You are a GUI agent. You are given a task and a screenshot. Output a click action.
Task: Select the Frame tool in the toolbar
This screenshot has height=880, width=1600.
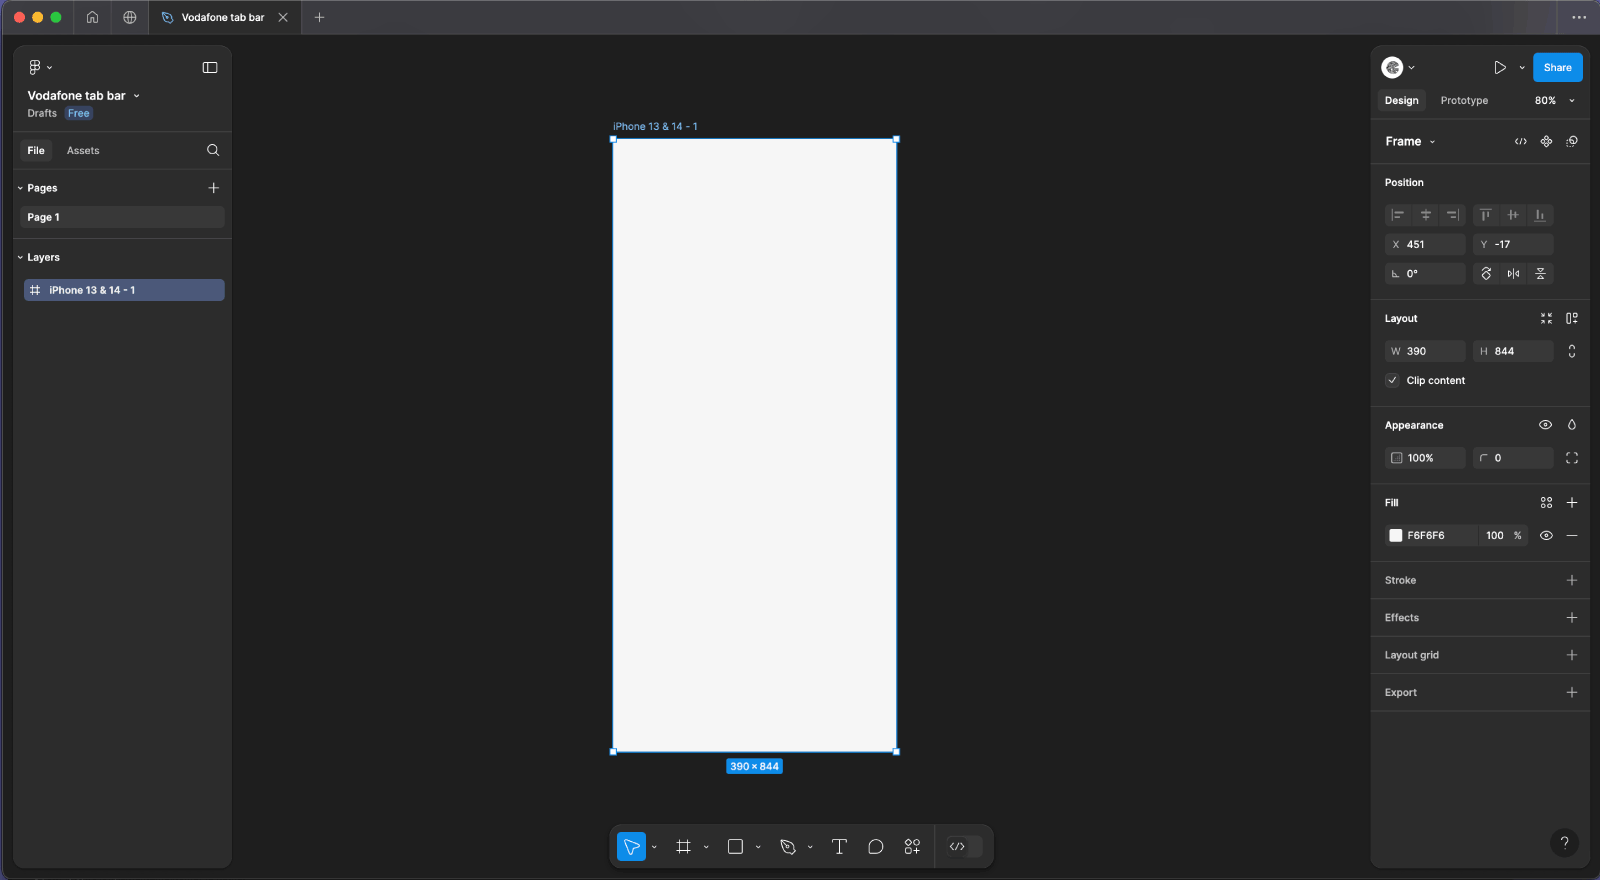pyautogui.click(x=683, y=847)
